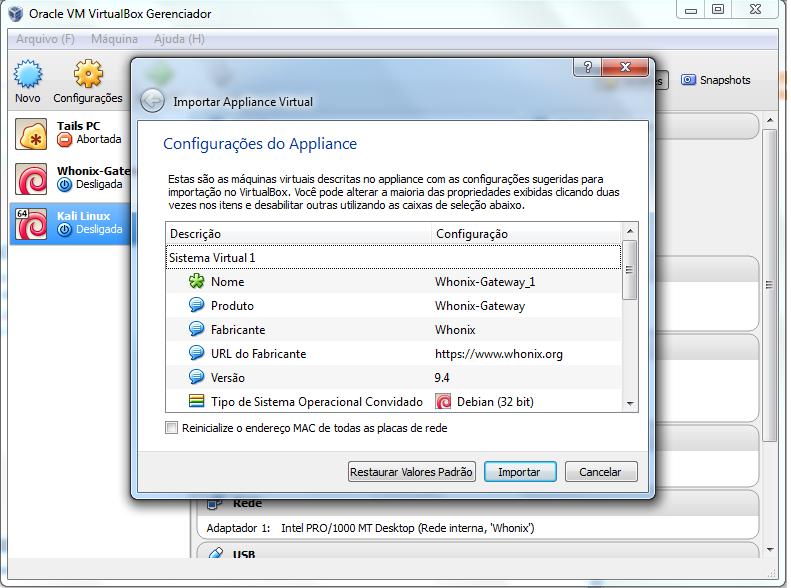Open the Arquivo menu
Screen dimensions: 791x588
pos(46,39)
